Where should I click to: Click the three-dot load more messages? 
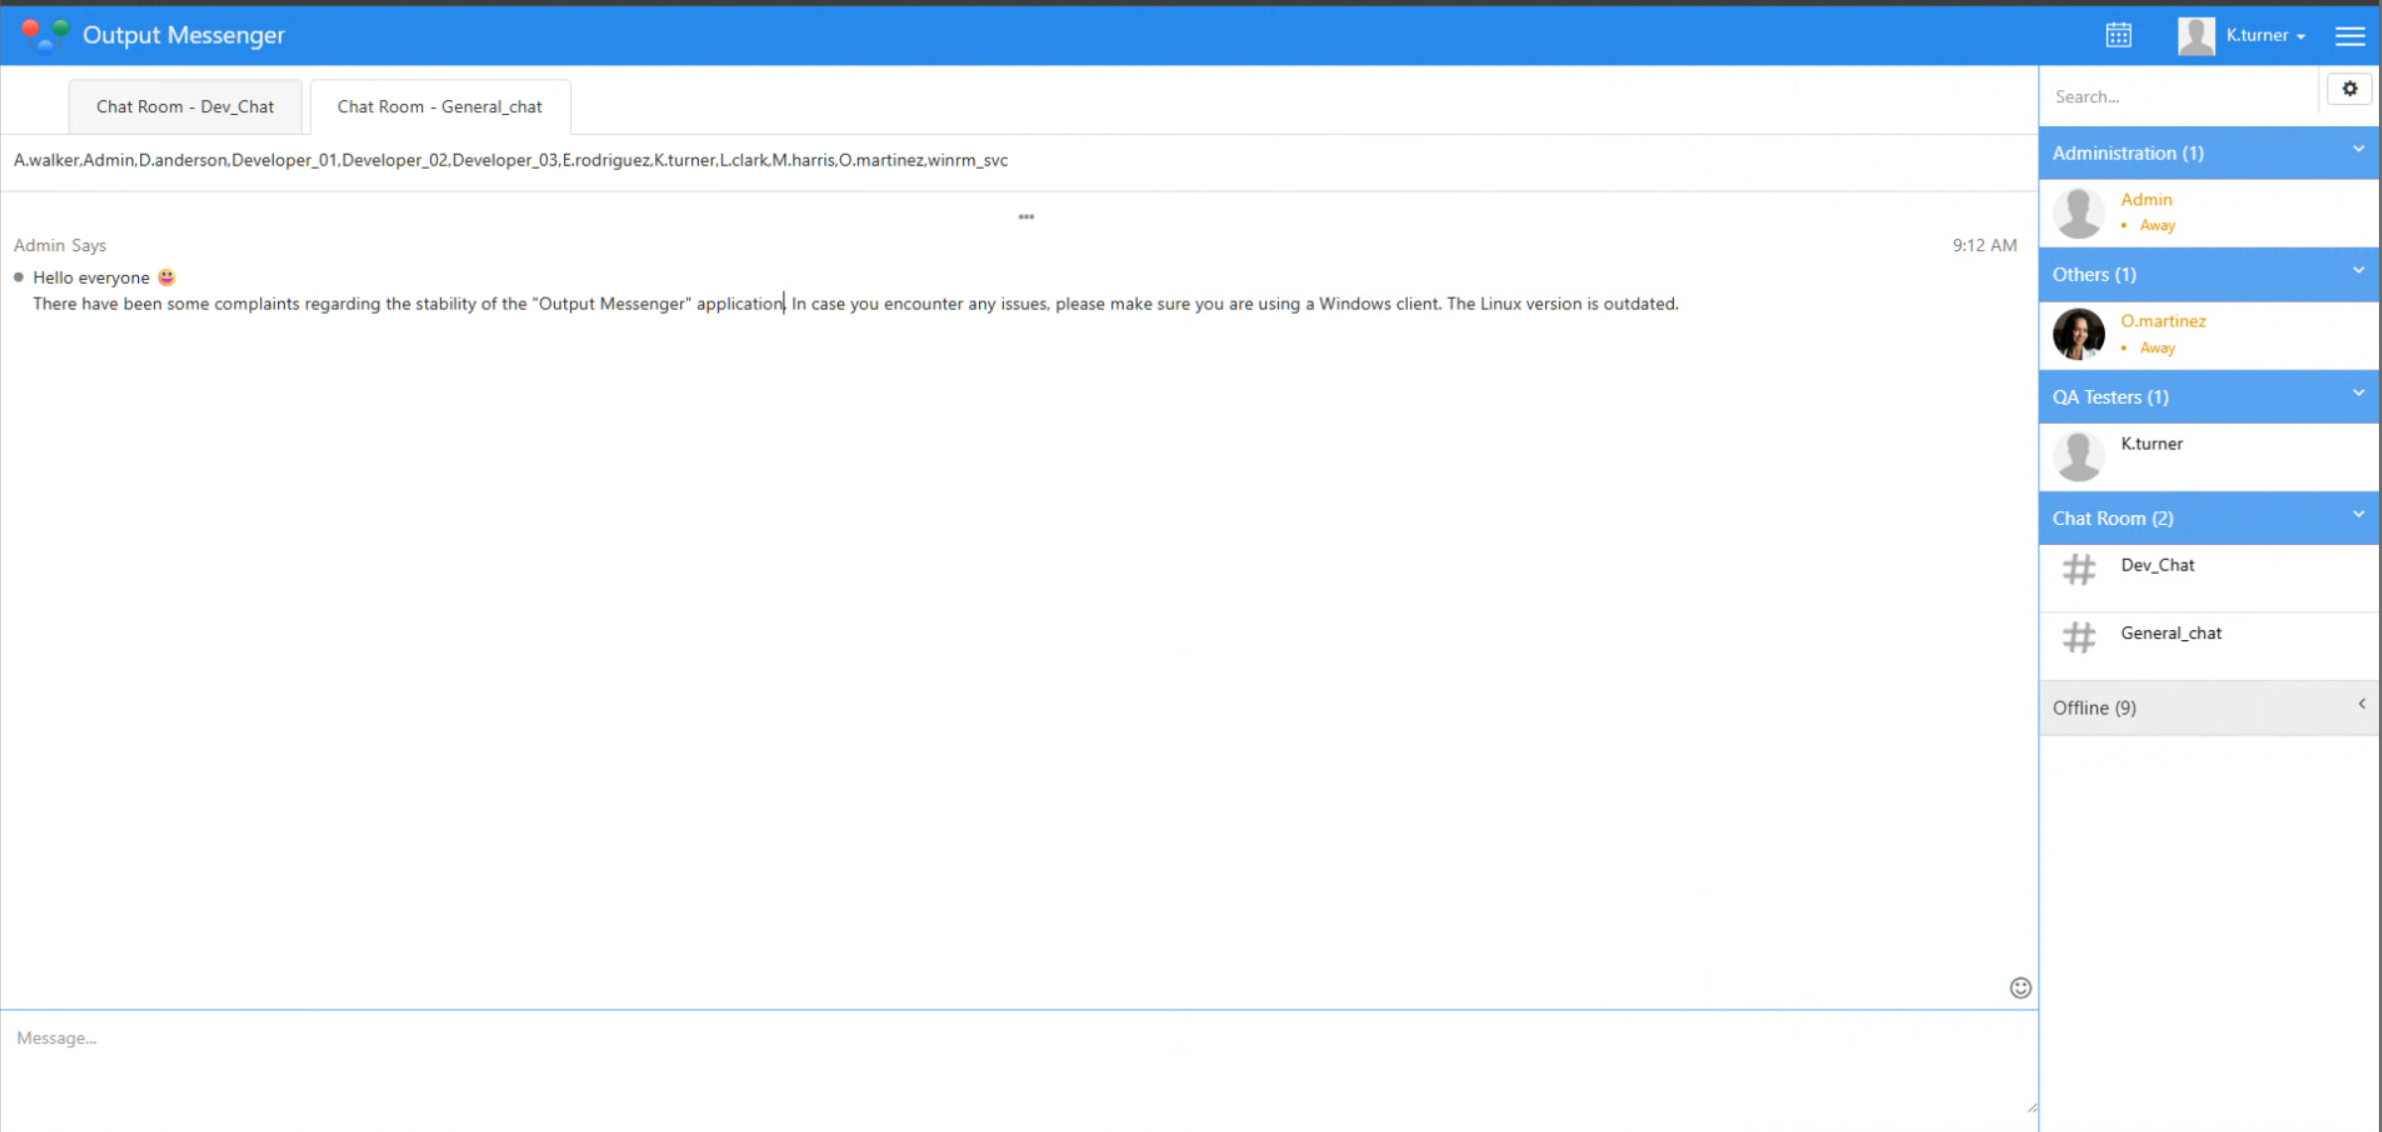1026,217
